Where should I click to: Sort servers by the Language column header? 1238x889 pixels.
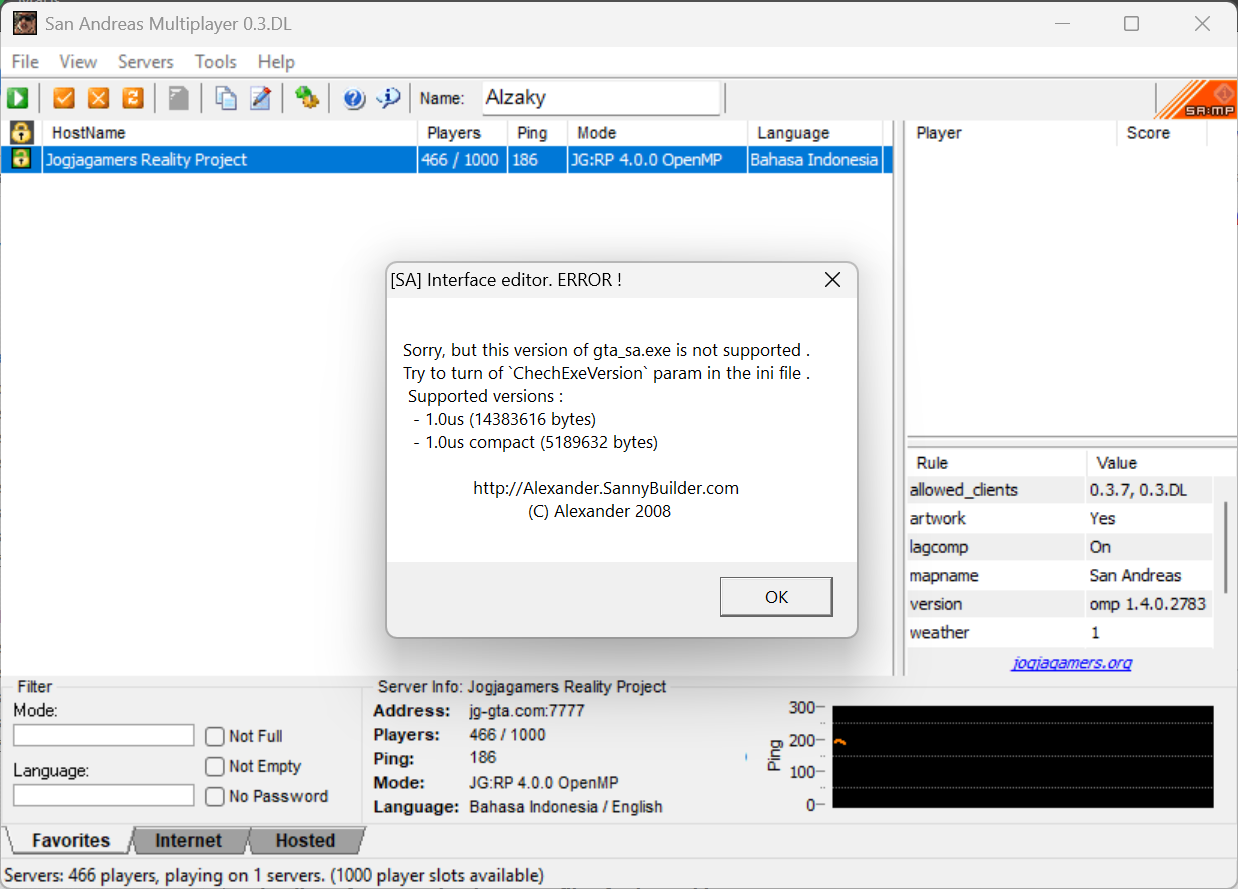(x=815, y=133)
